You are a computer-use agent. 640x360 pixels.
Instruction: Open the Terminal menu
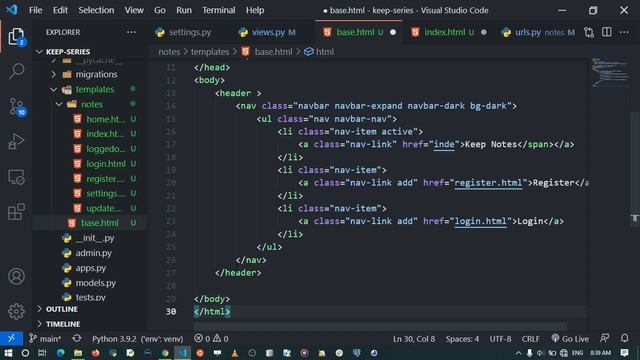[218, 10]
